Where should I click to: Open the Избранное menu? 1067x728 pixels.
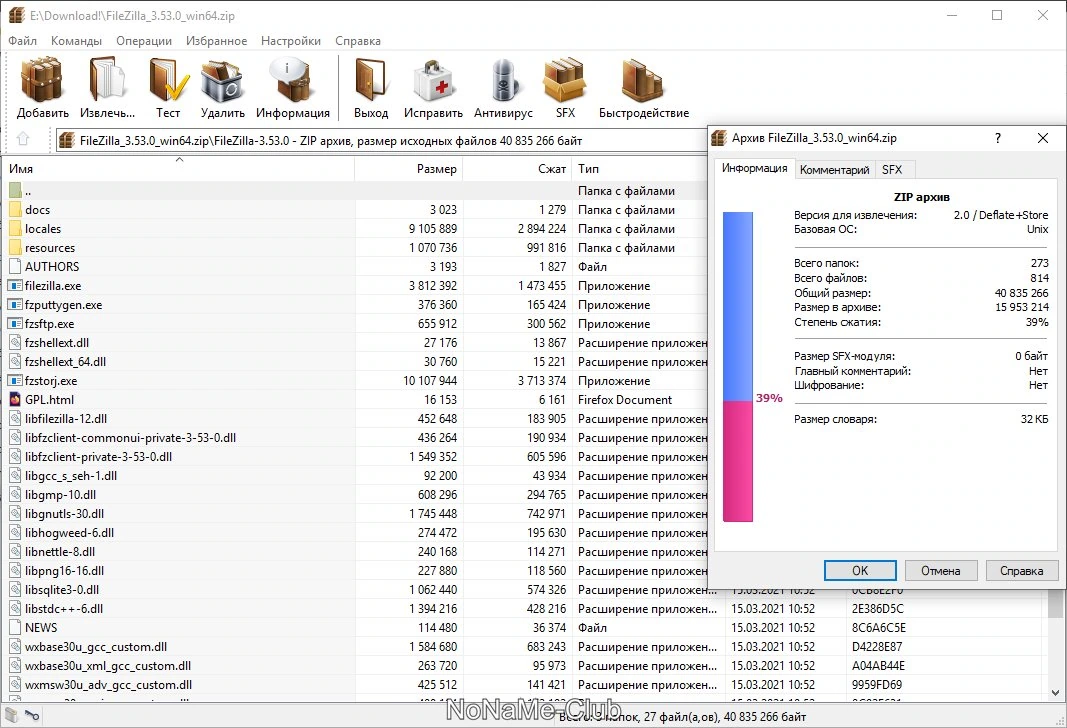[x=216, y=41]
